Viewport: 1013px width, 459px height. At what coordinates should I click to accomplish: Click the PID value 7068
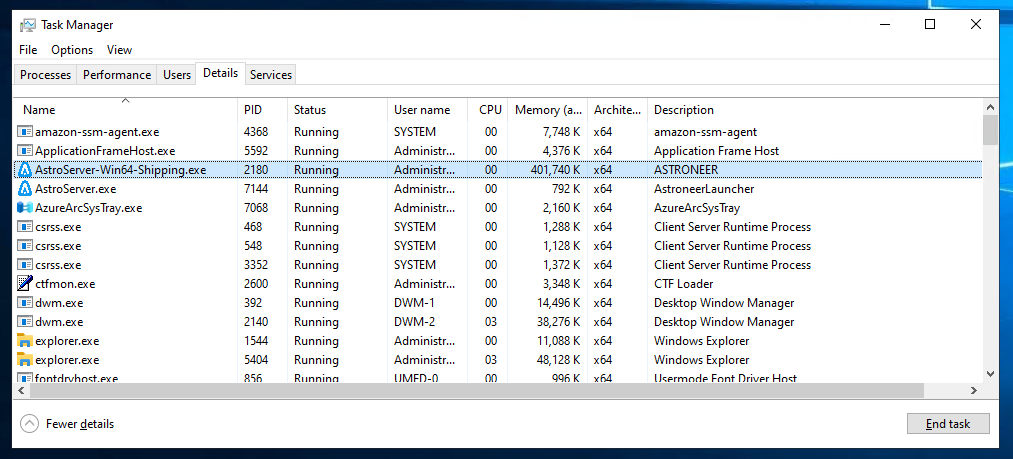256,208
